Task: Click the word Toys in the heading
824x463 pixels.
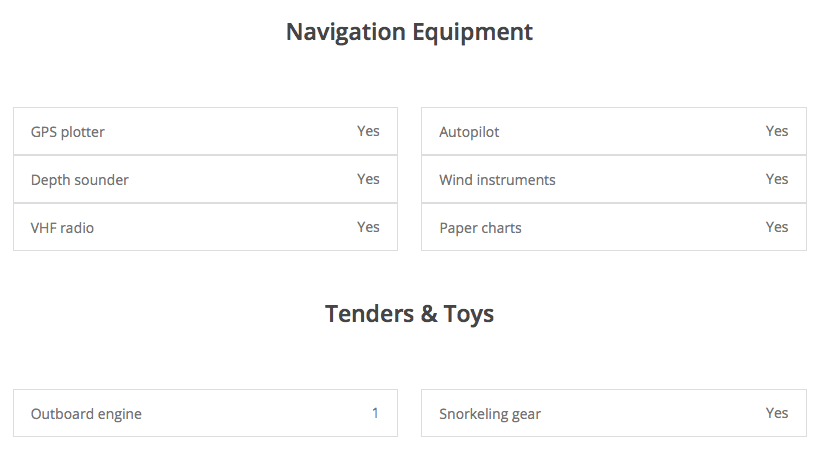Action: coord(470,314)
